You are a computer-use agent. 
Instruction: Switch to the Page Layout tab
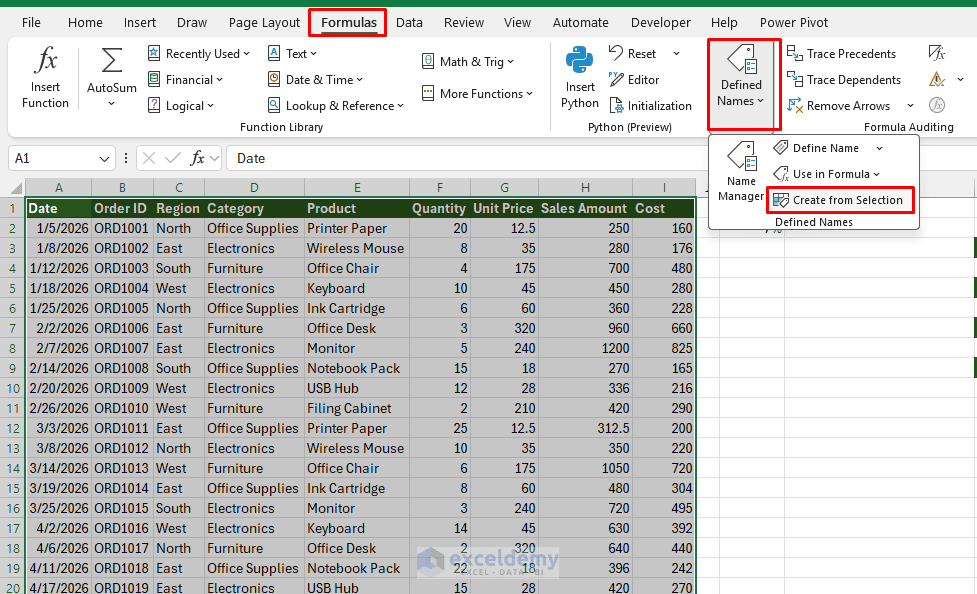(264, 22)
